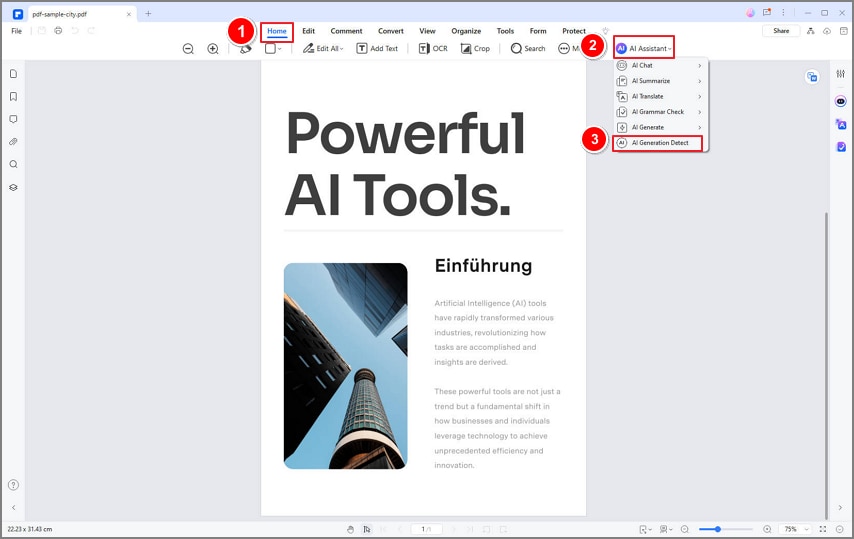This screenshot has width=854, height=539.
Task: Click the translate icon on right sidebar
Action: [841, 124]
